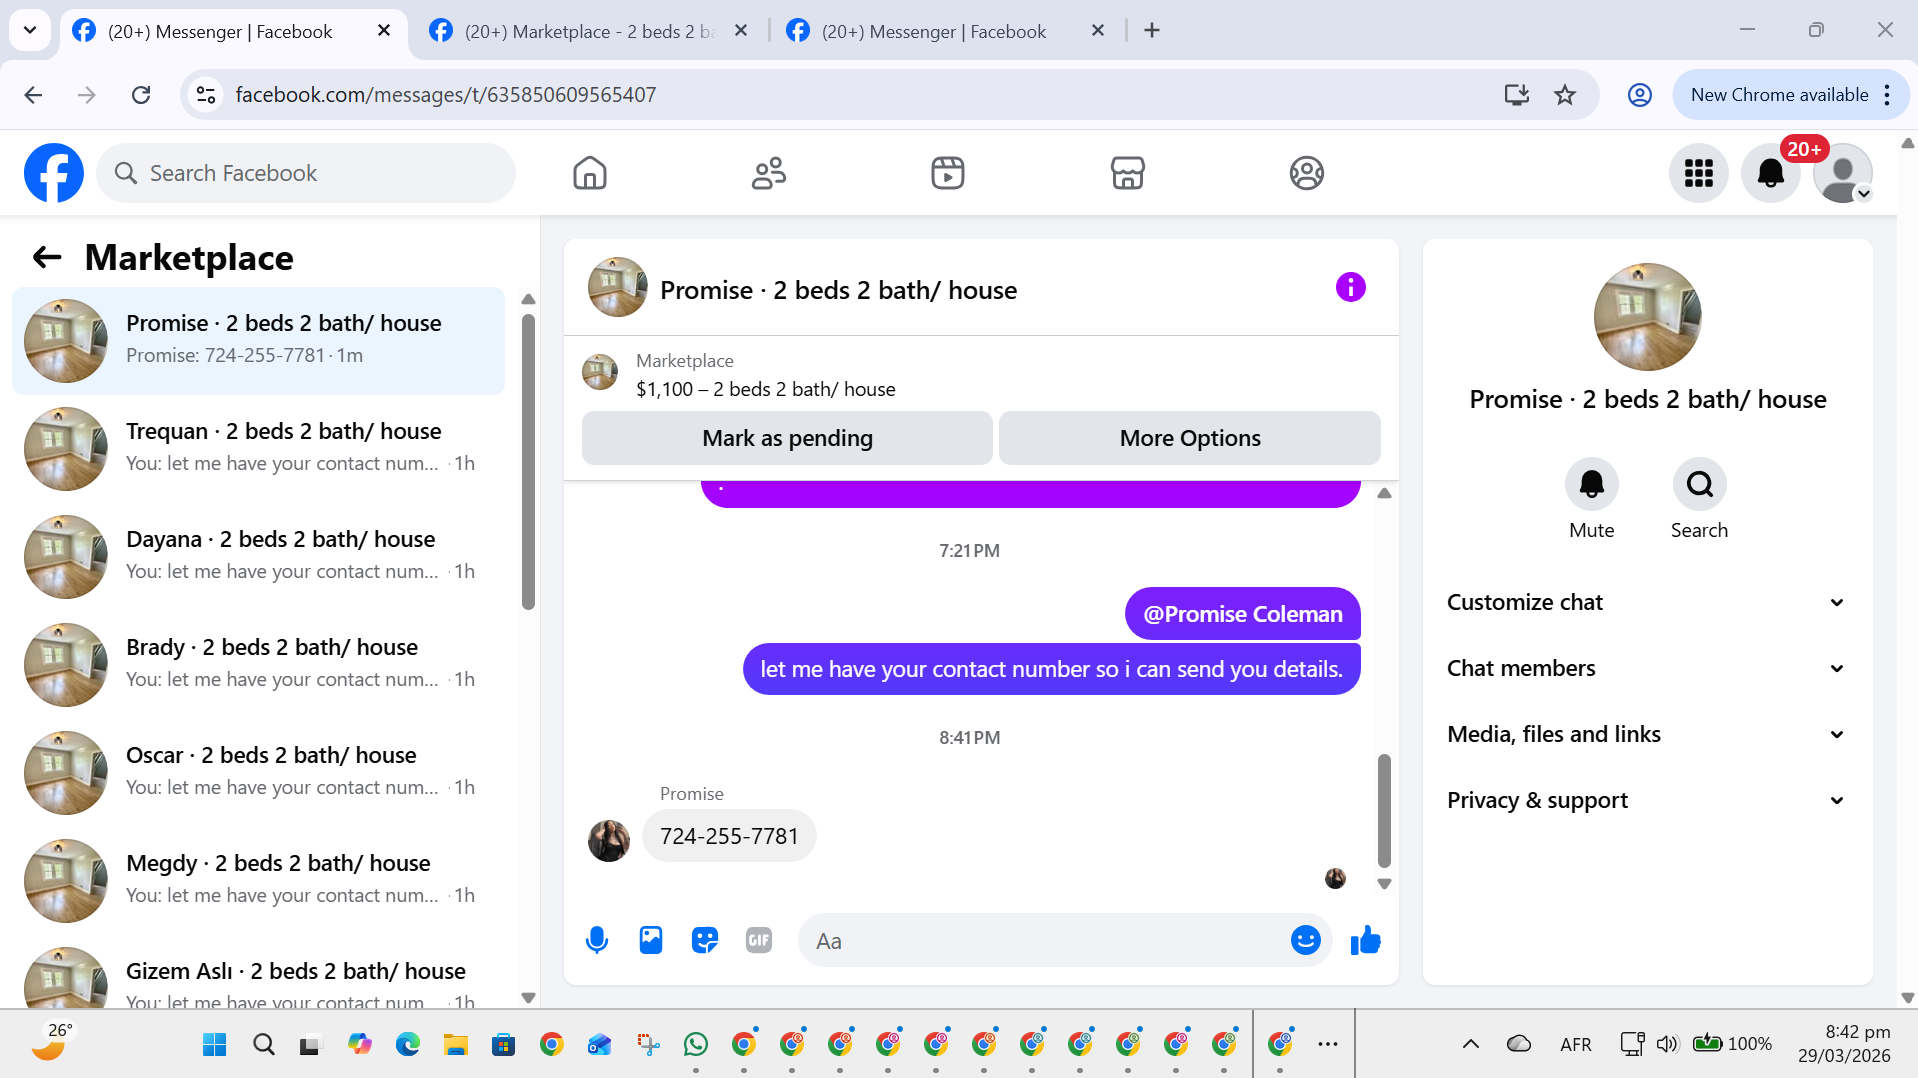Open WhatsApp from the taskbar

[x=696, y=1044]
